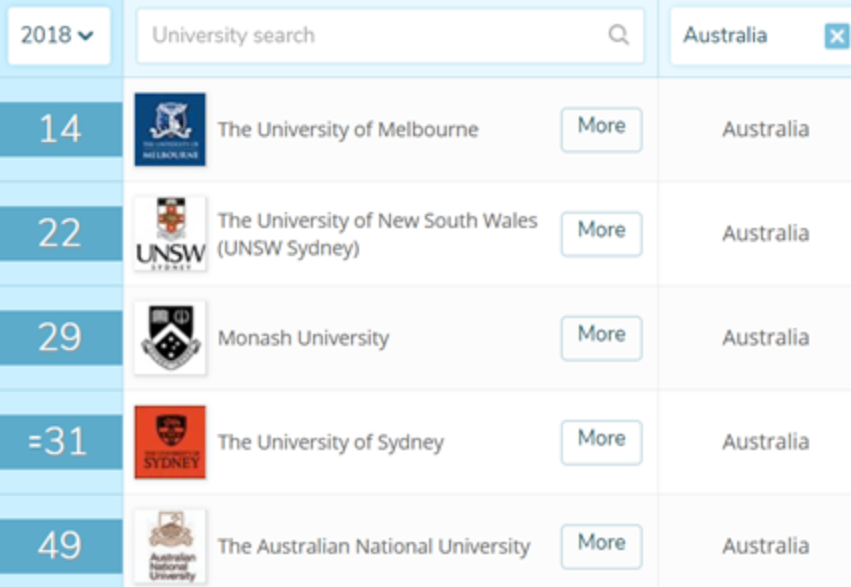Show More for University of Sydney

pyautogui.click(x=601, y=442)
